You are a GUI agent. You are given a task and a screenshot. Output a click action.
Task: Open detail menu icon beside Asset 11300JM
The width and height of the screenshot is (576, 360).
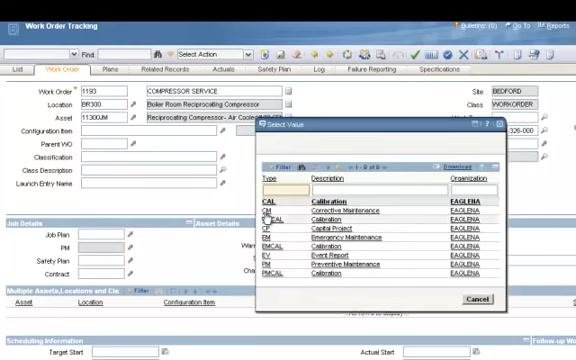pos(133,118)
